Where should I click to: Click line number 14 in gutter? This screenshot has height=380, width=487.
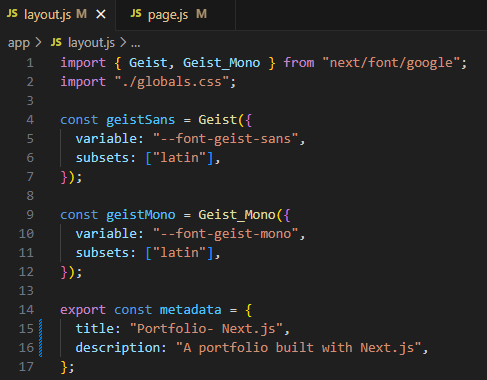[26, 310]
